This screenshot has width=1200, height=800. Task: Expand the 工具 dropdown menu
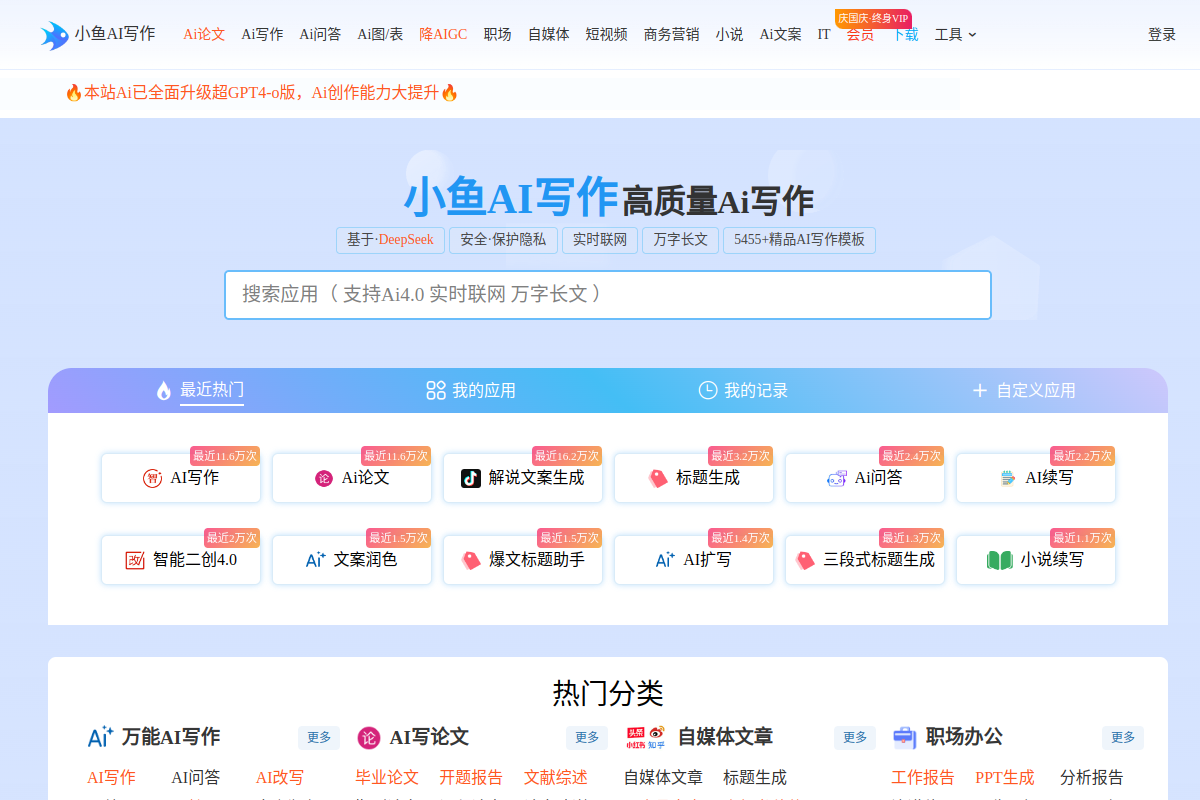click(956, 35)
